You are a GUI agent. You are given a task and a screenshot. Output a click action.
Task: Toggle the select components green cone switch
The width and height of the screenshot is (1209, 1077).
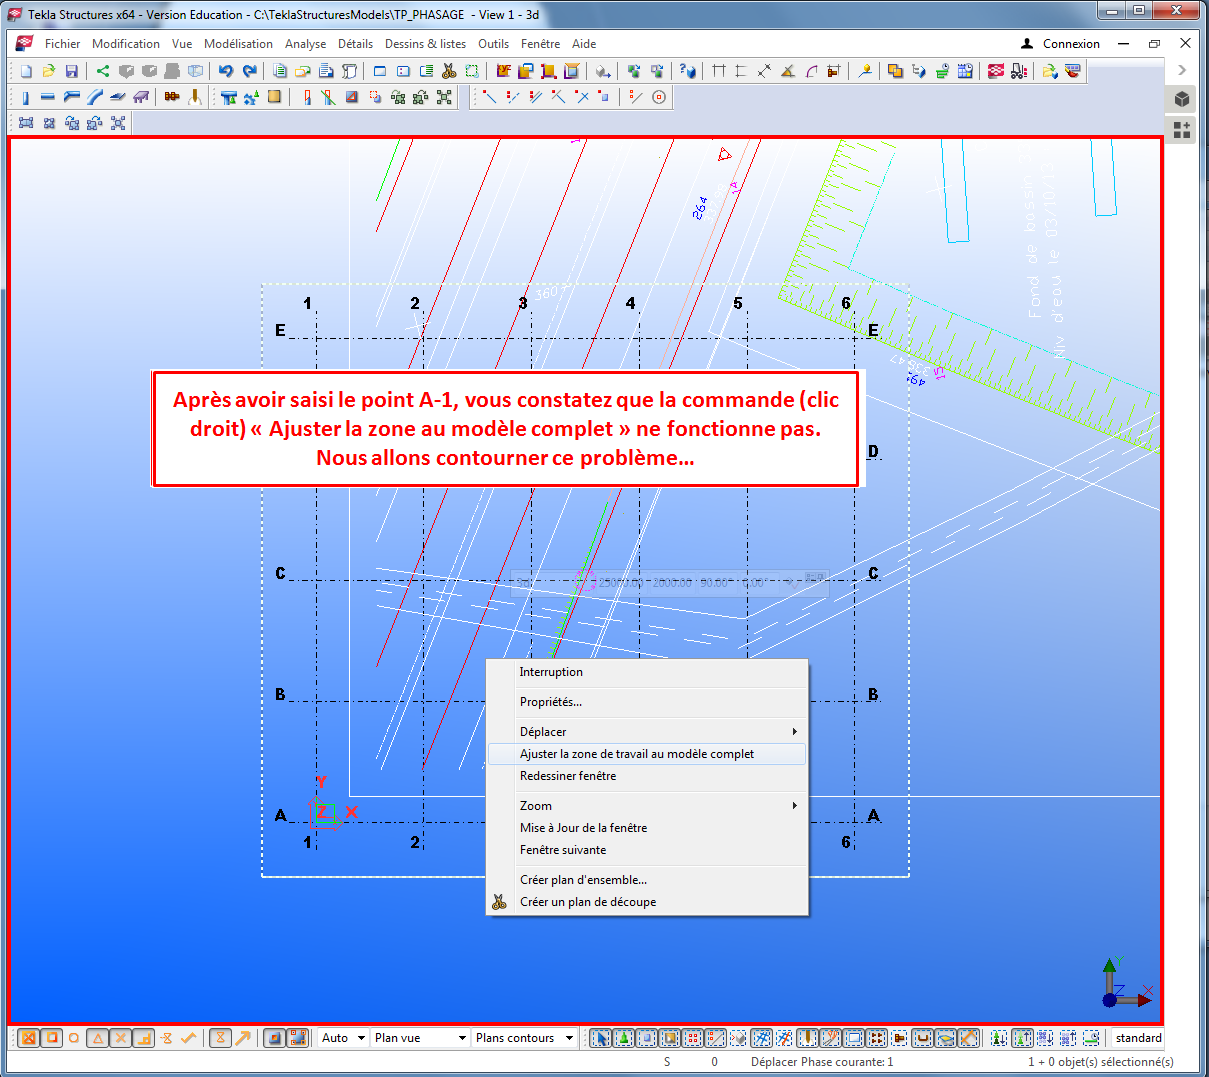(x=623, y=1038)
